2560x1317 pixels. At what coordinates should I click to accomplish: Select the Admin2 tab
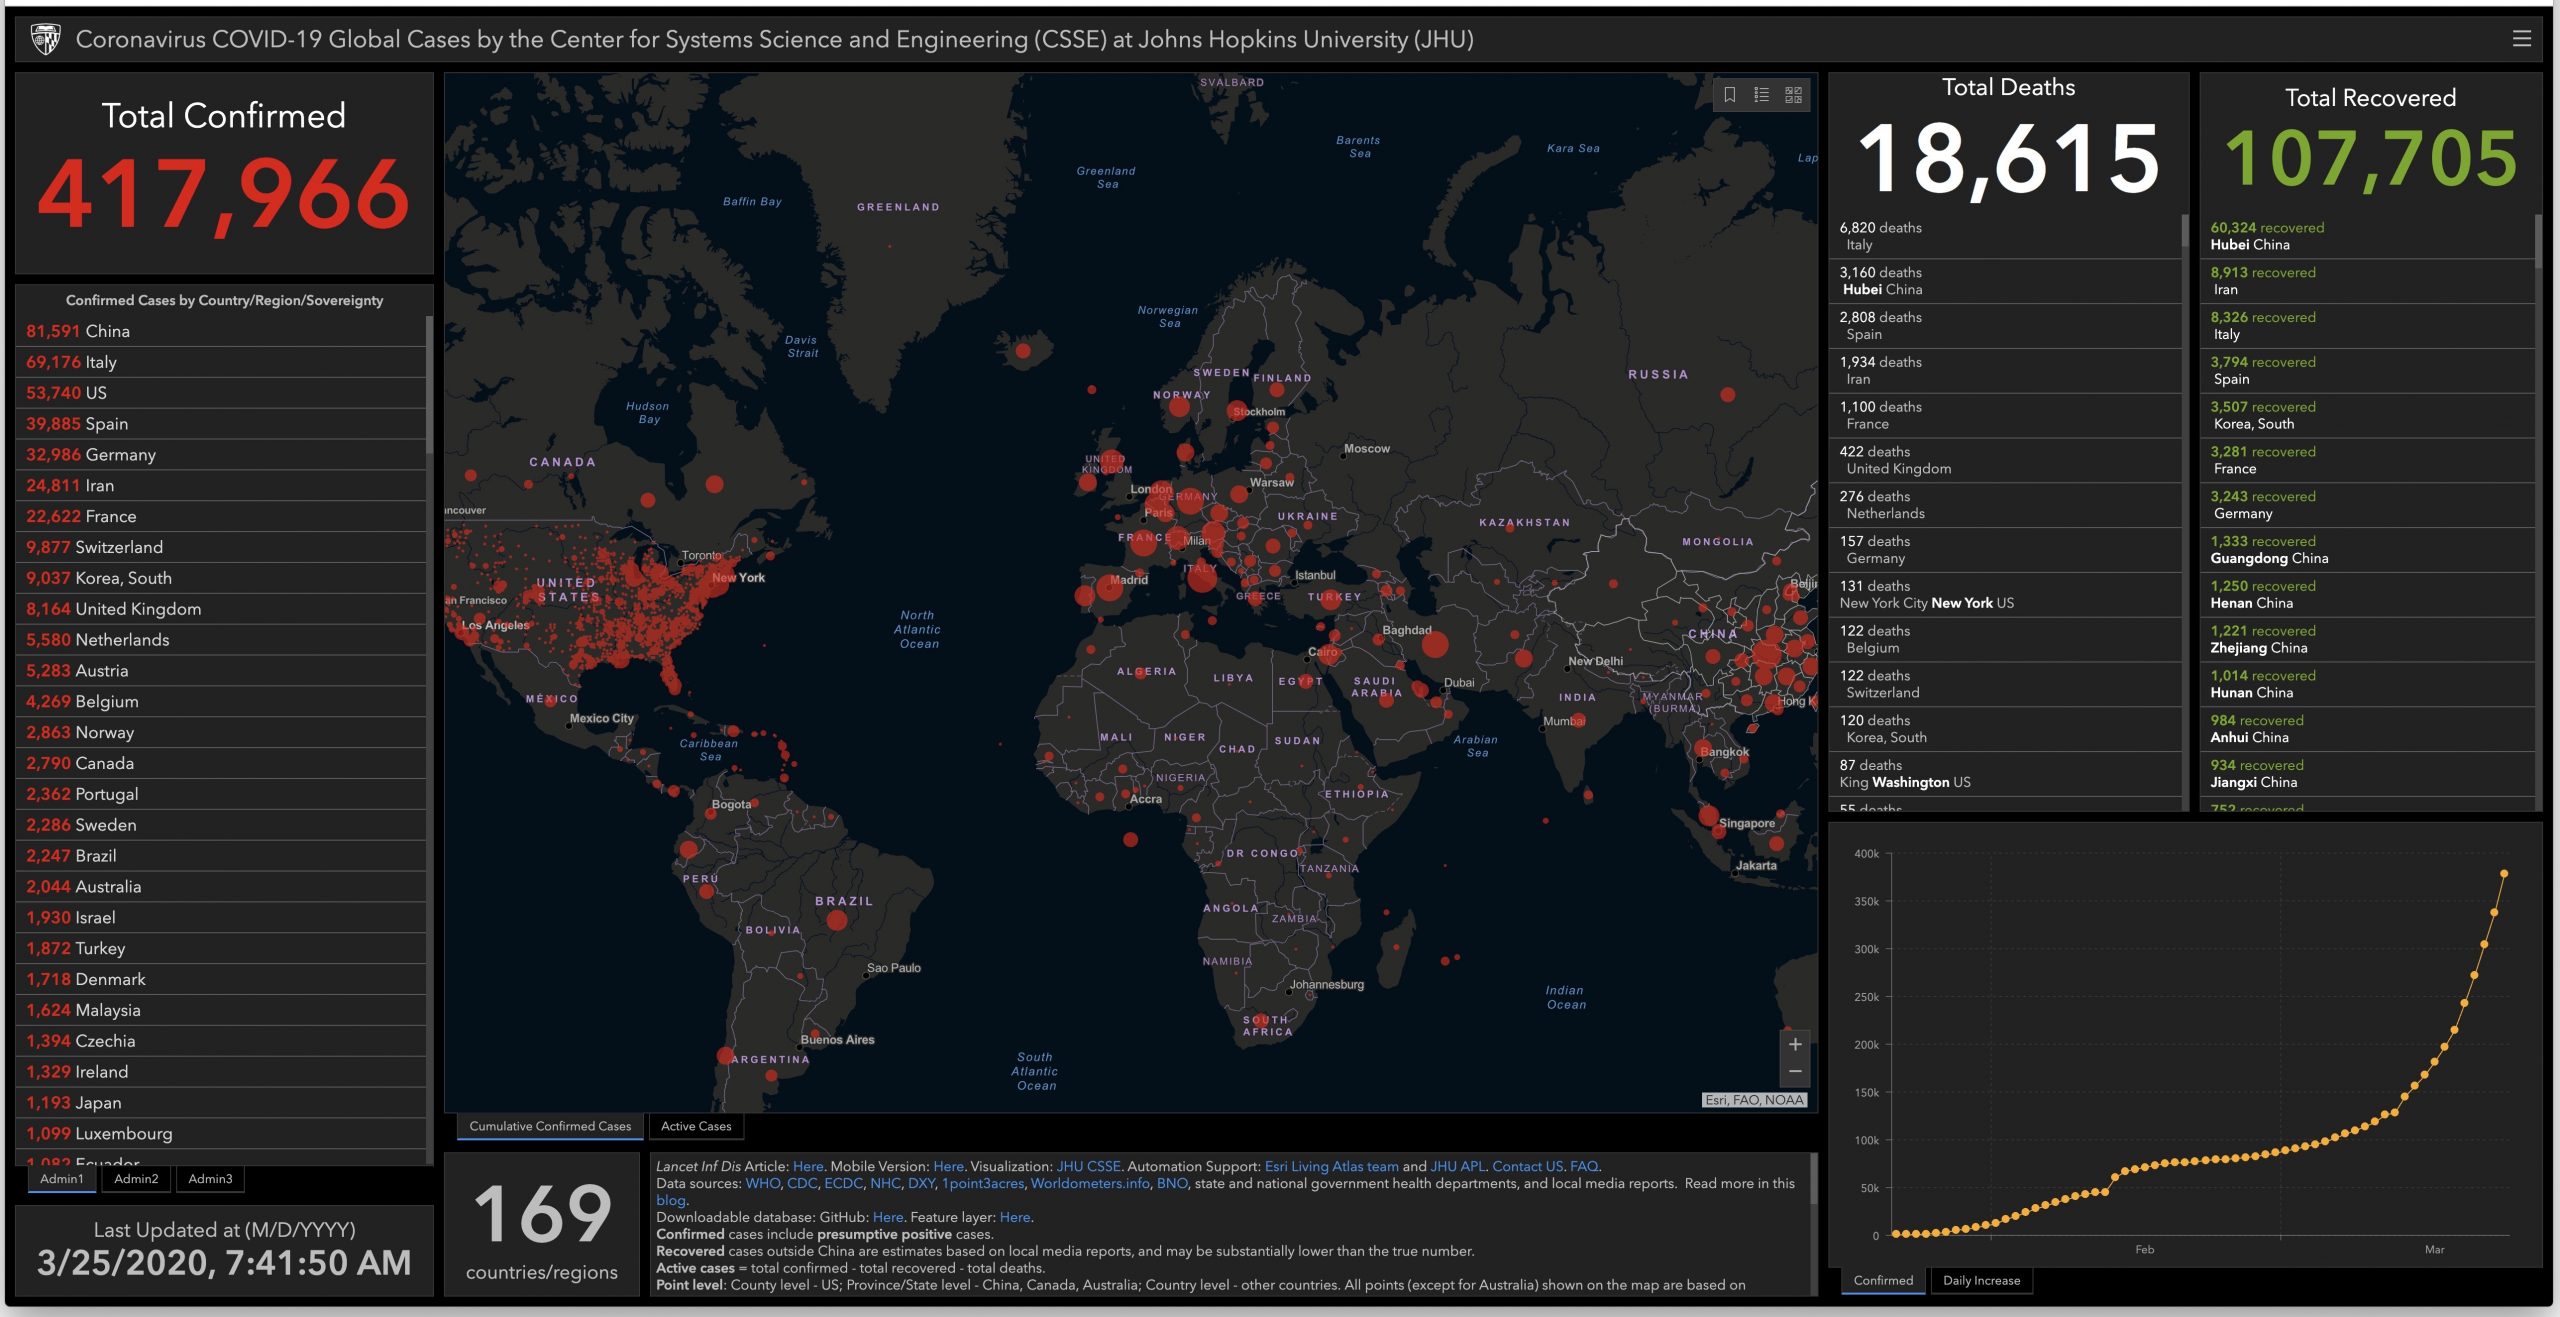pos(136,1179)
